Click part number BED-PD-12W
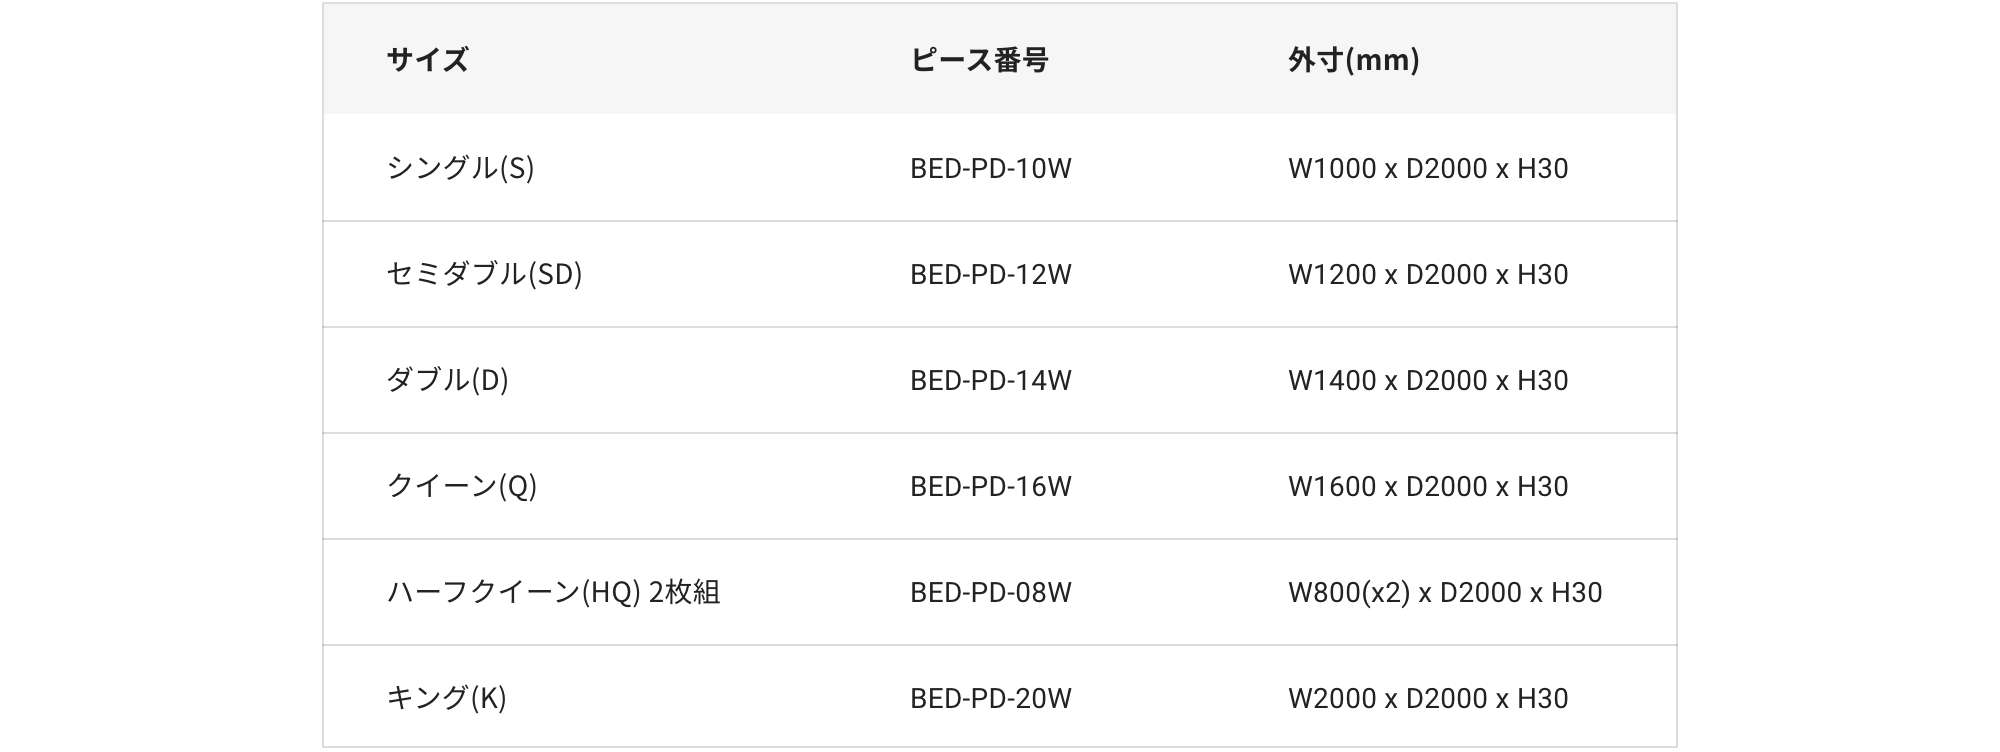This screenshot has width=2000, height=752. pyautogui.click(x=990, y=274)
